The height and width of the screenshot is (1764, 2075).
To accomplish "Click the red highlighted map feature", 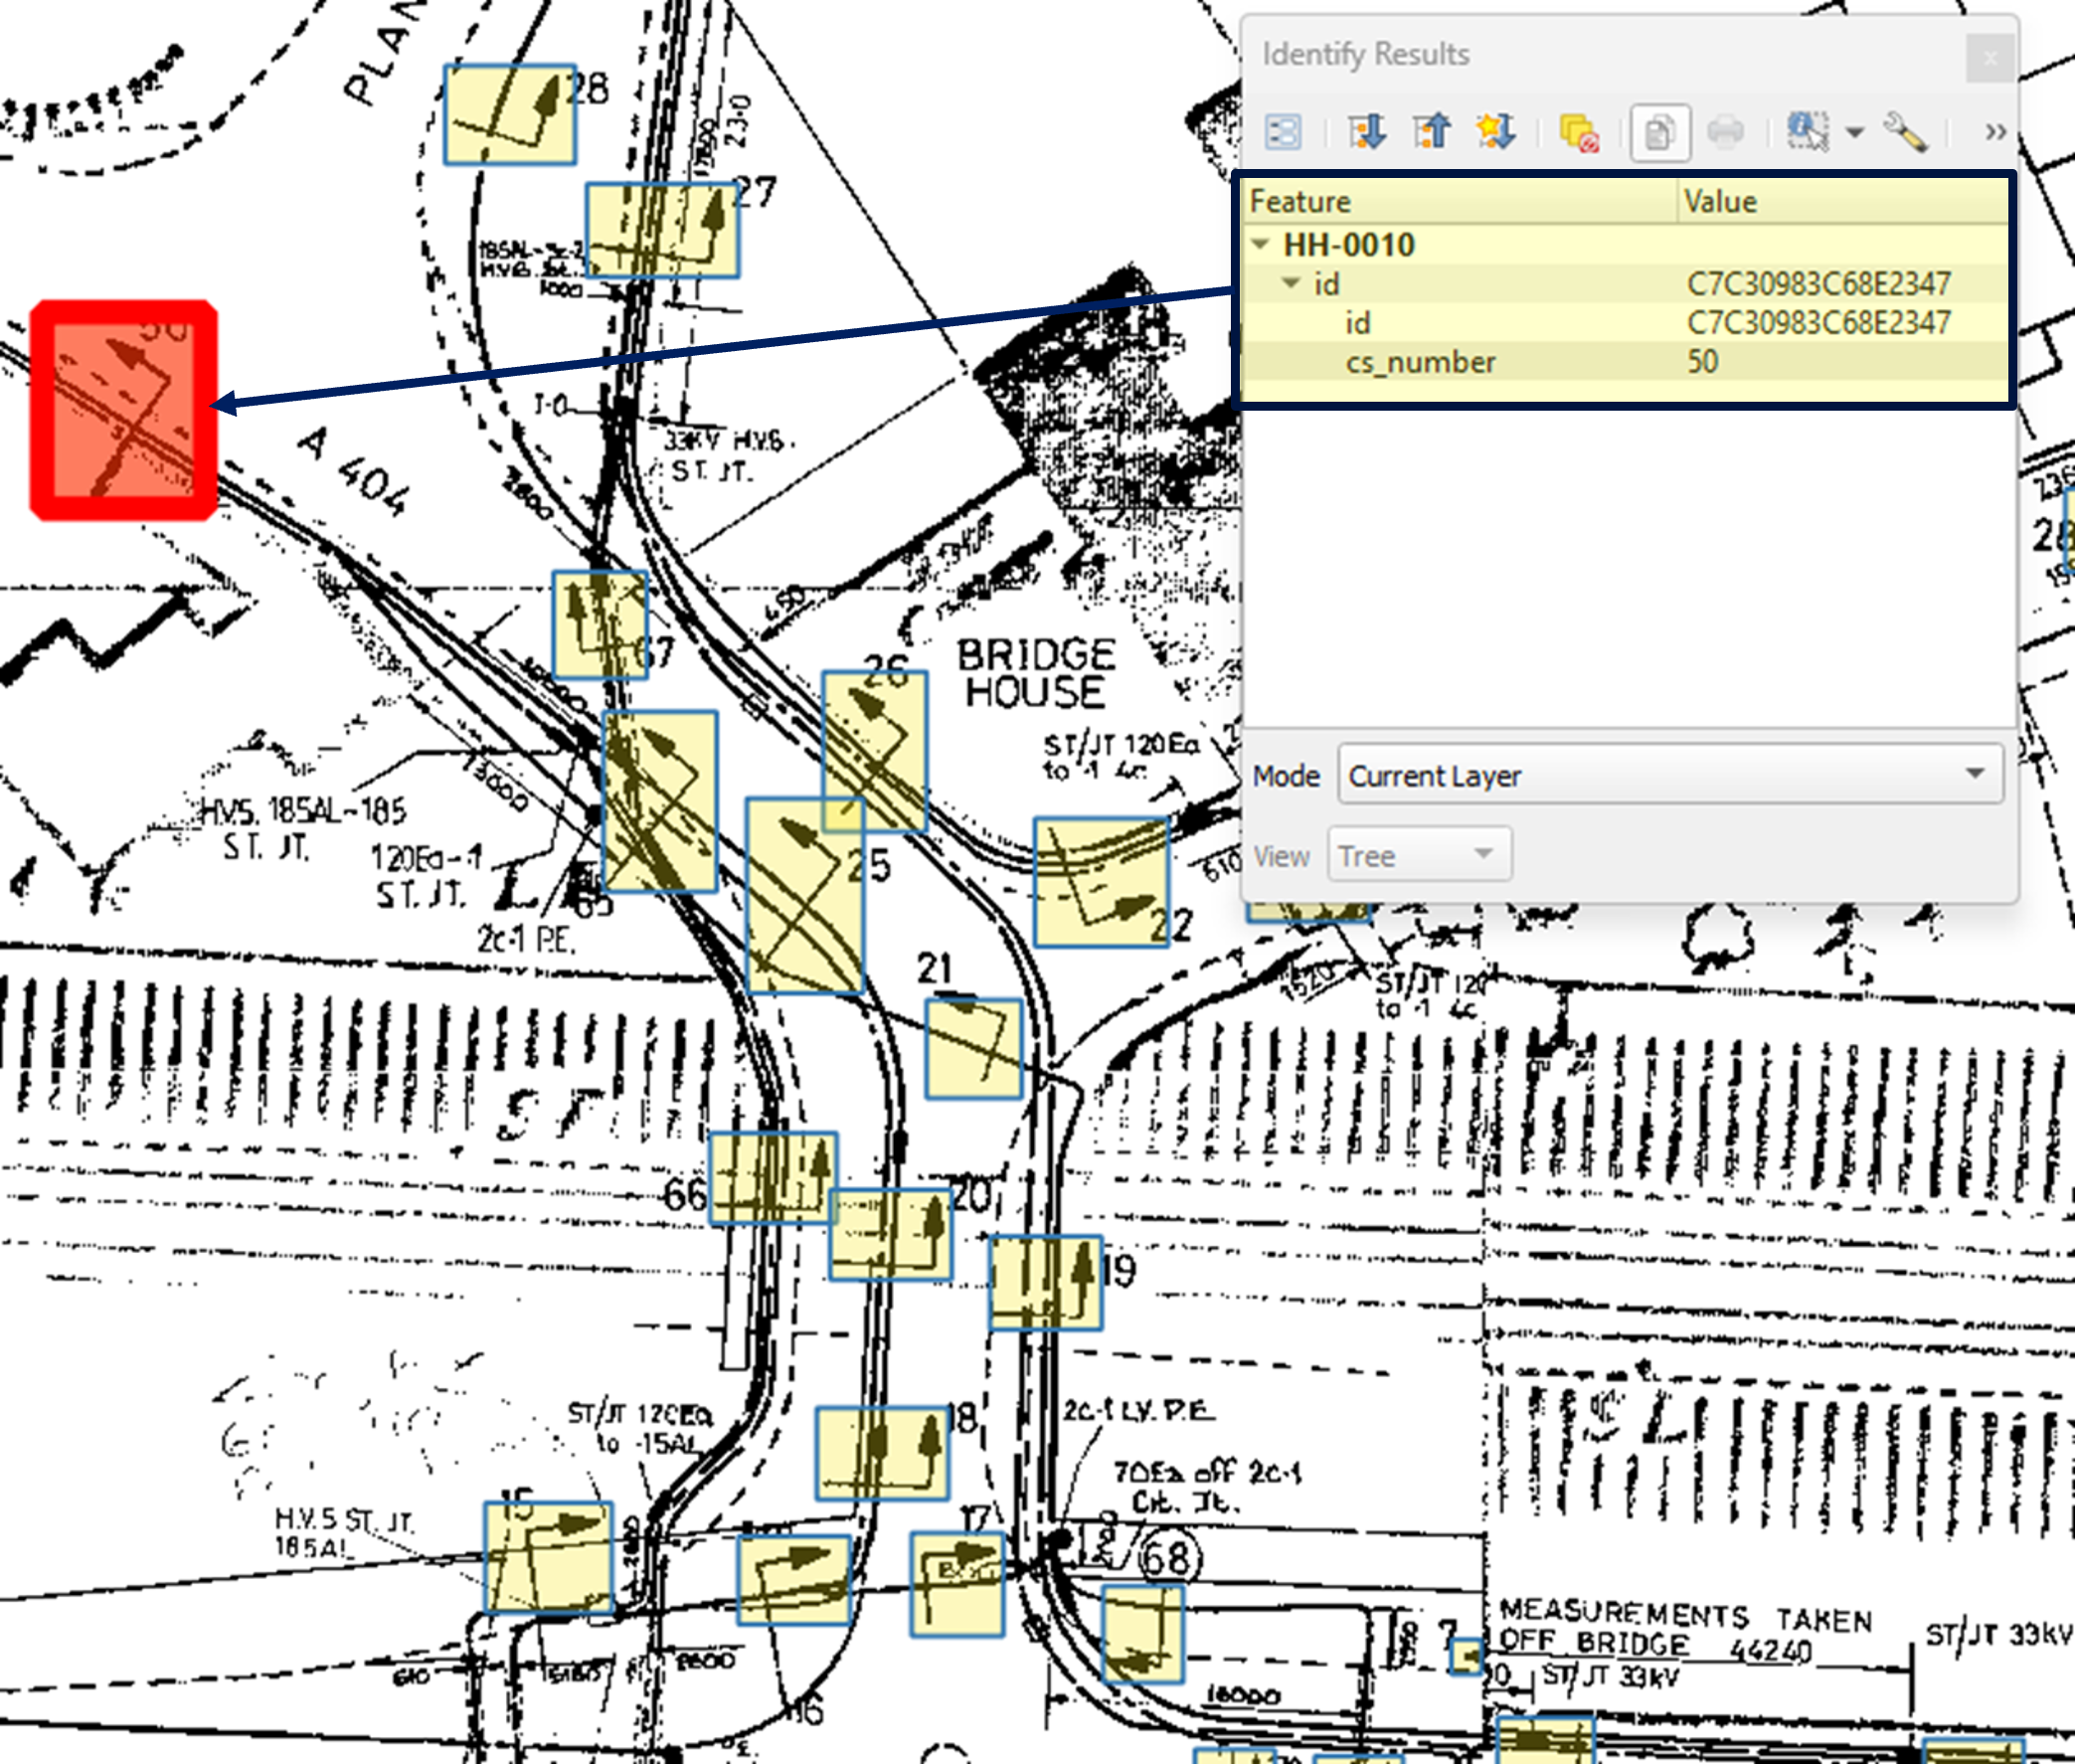I will click(x=123, y=410).
